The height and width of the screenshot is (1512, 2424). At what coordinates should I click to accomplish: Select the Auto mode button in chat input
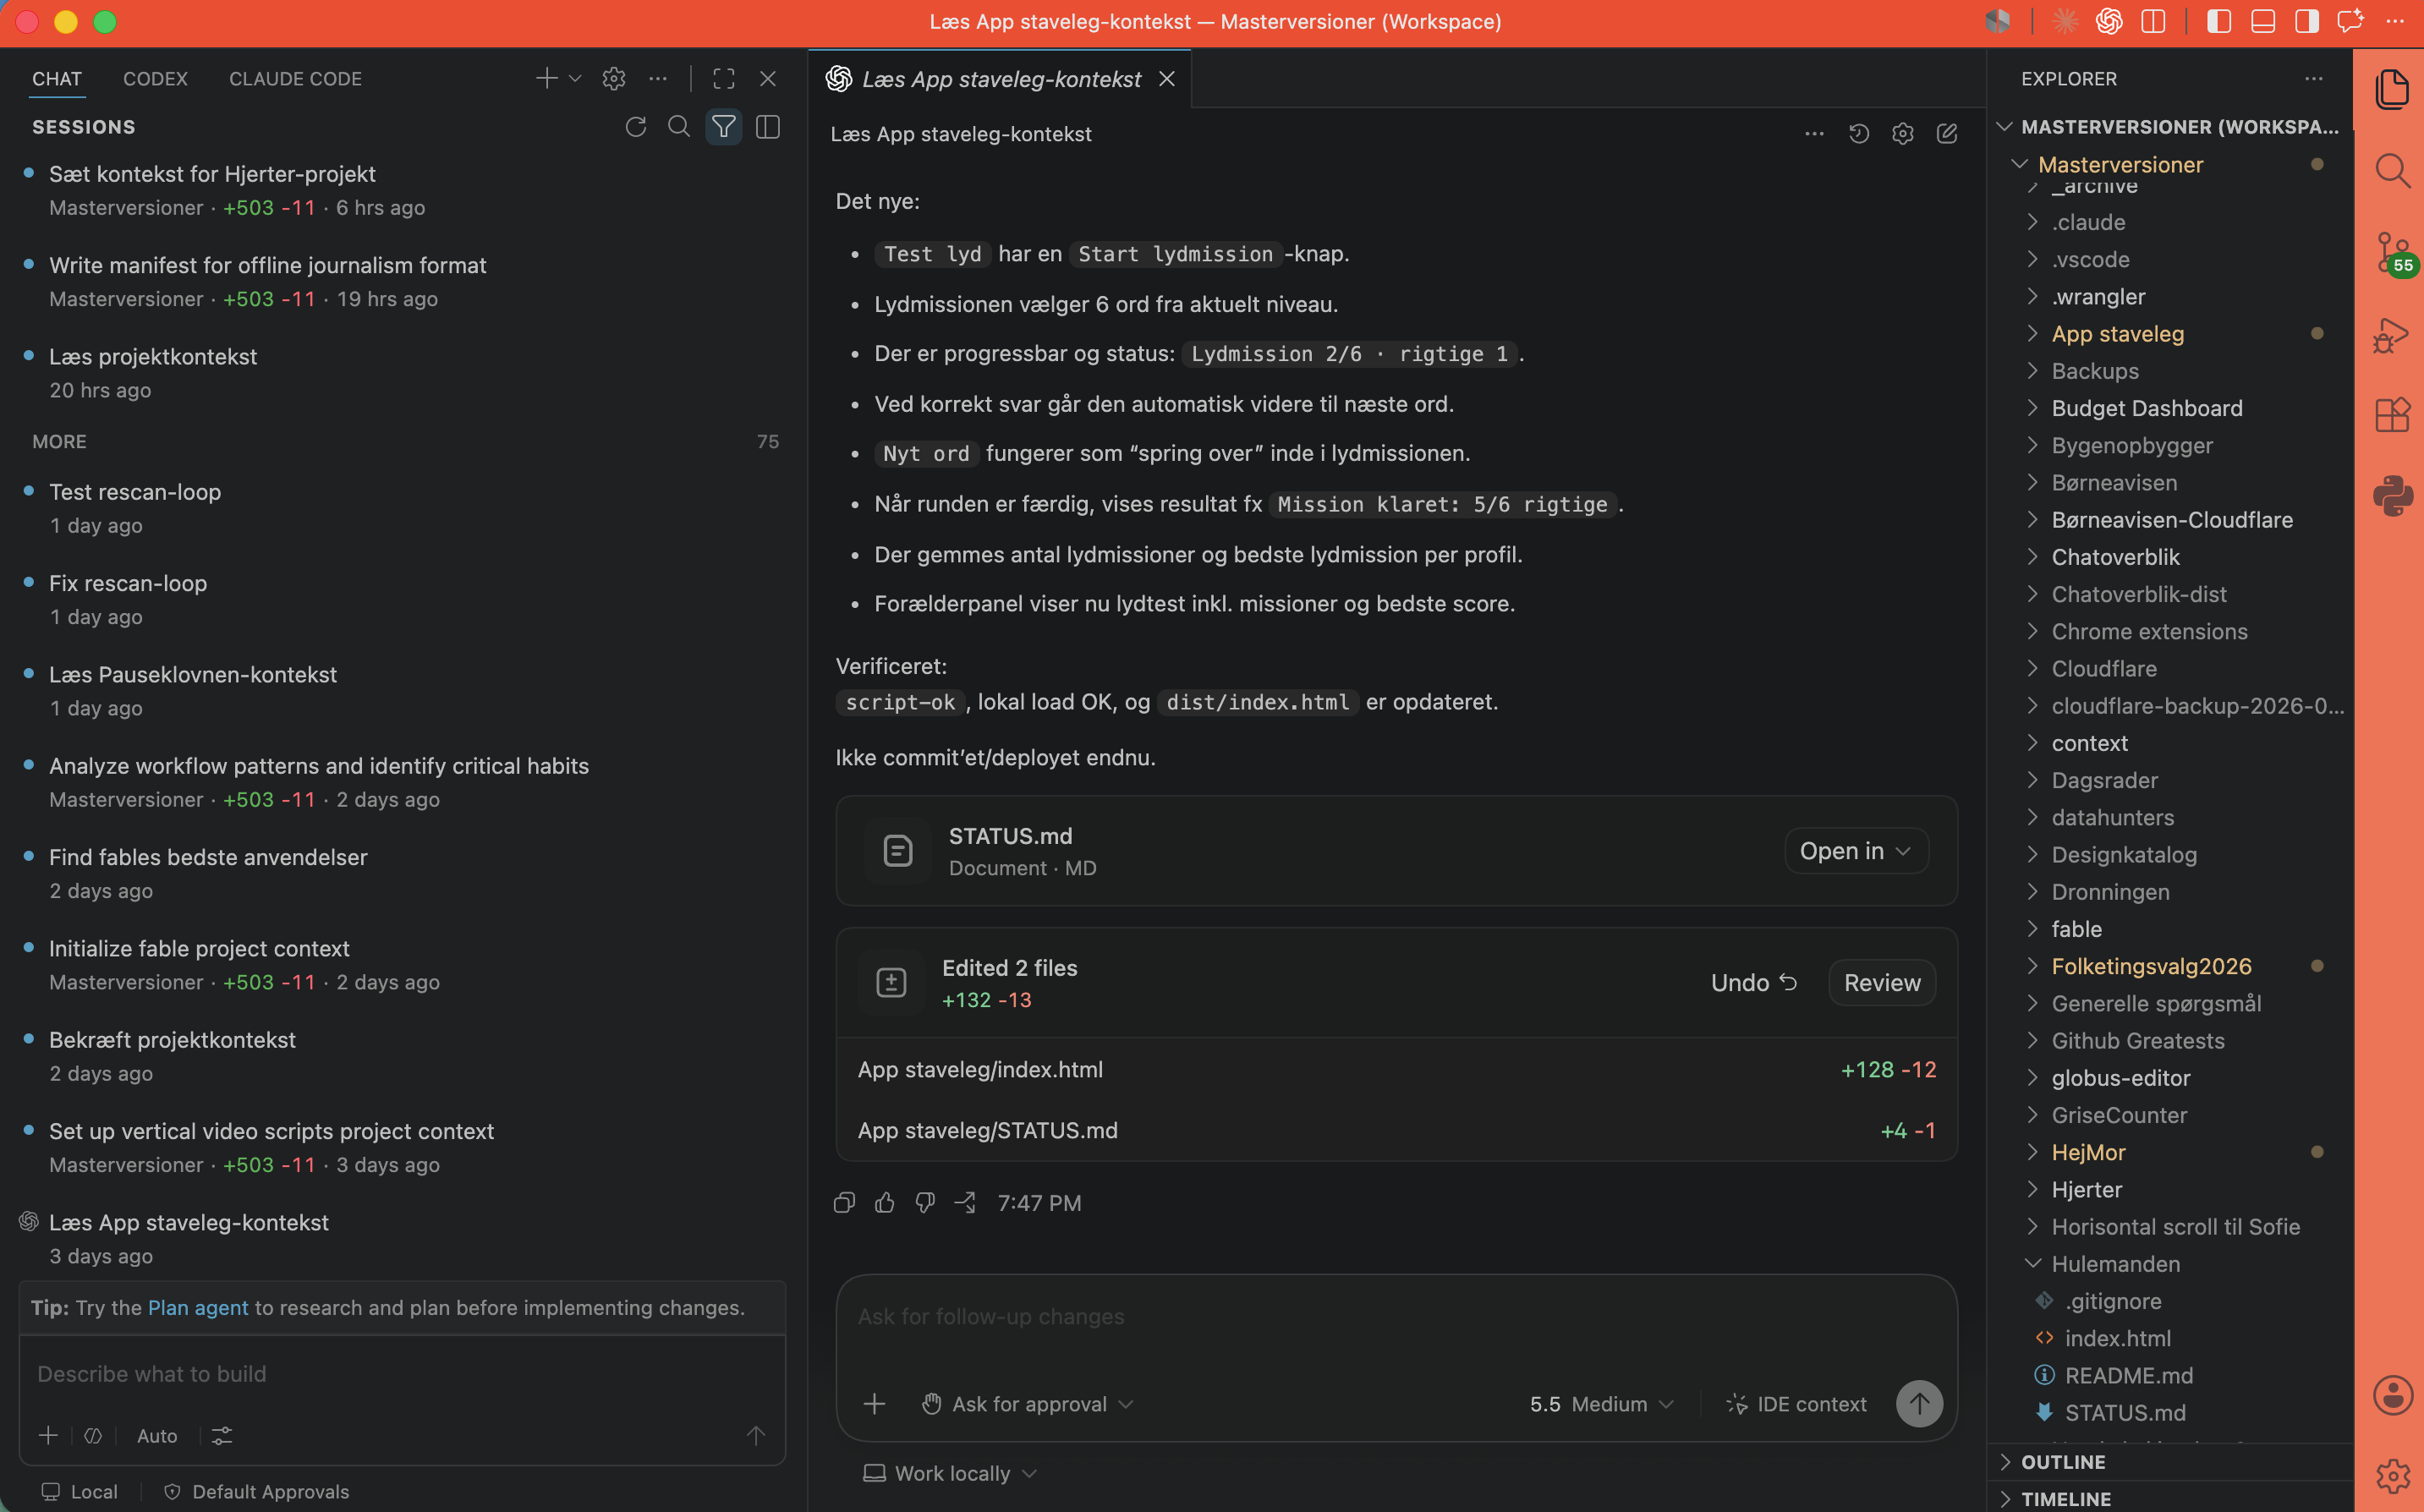click(x=157, y=1436)
